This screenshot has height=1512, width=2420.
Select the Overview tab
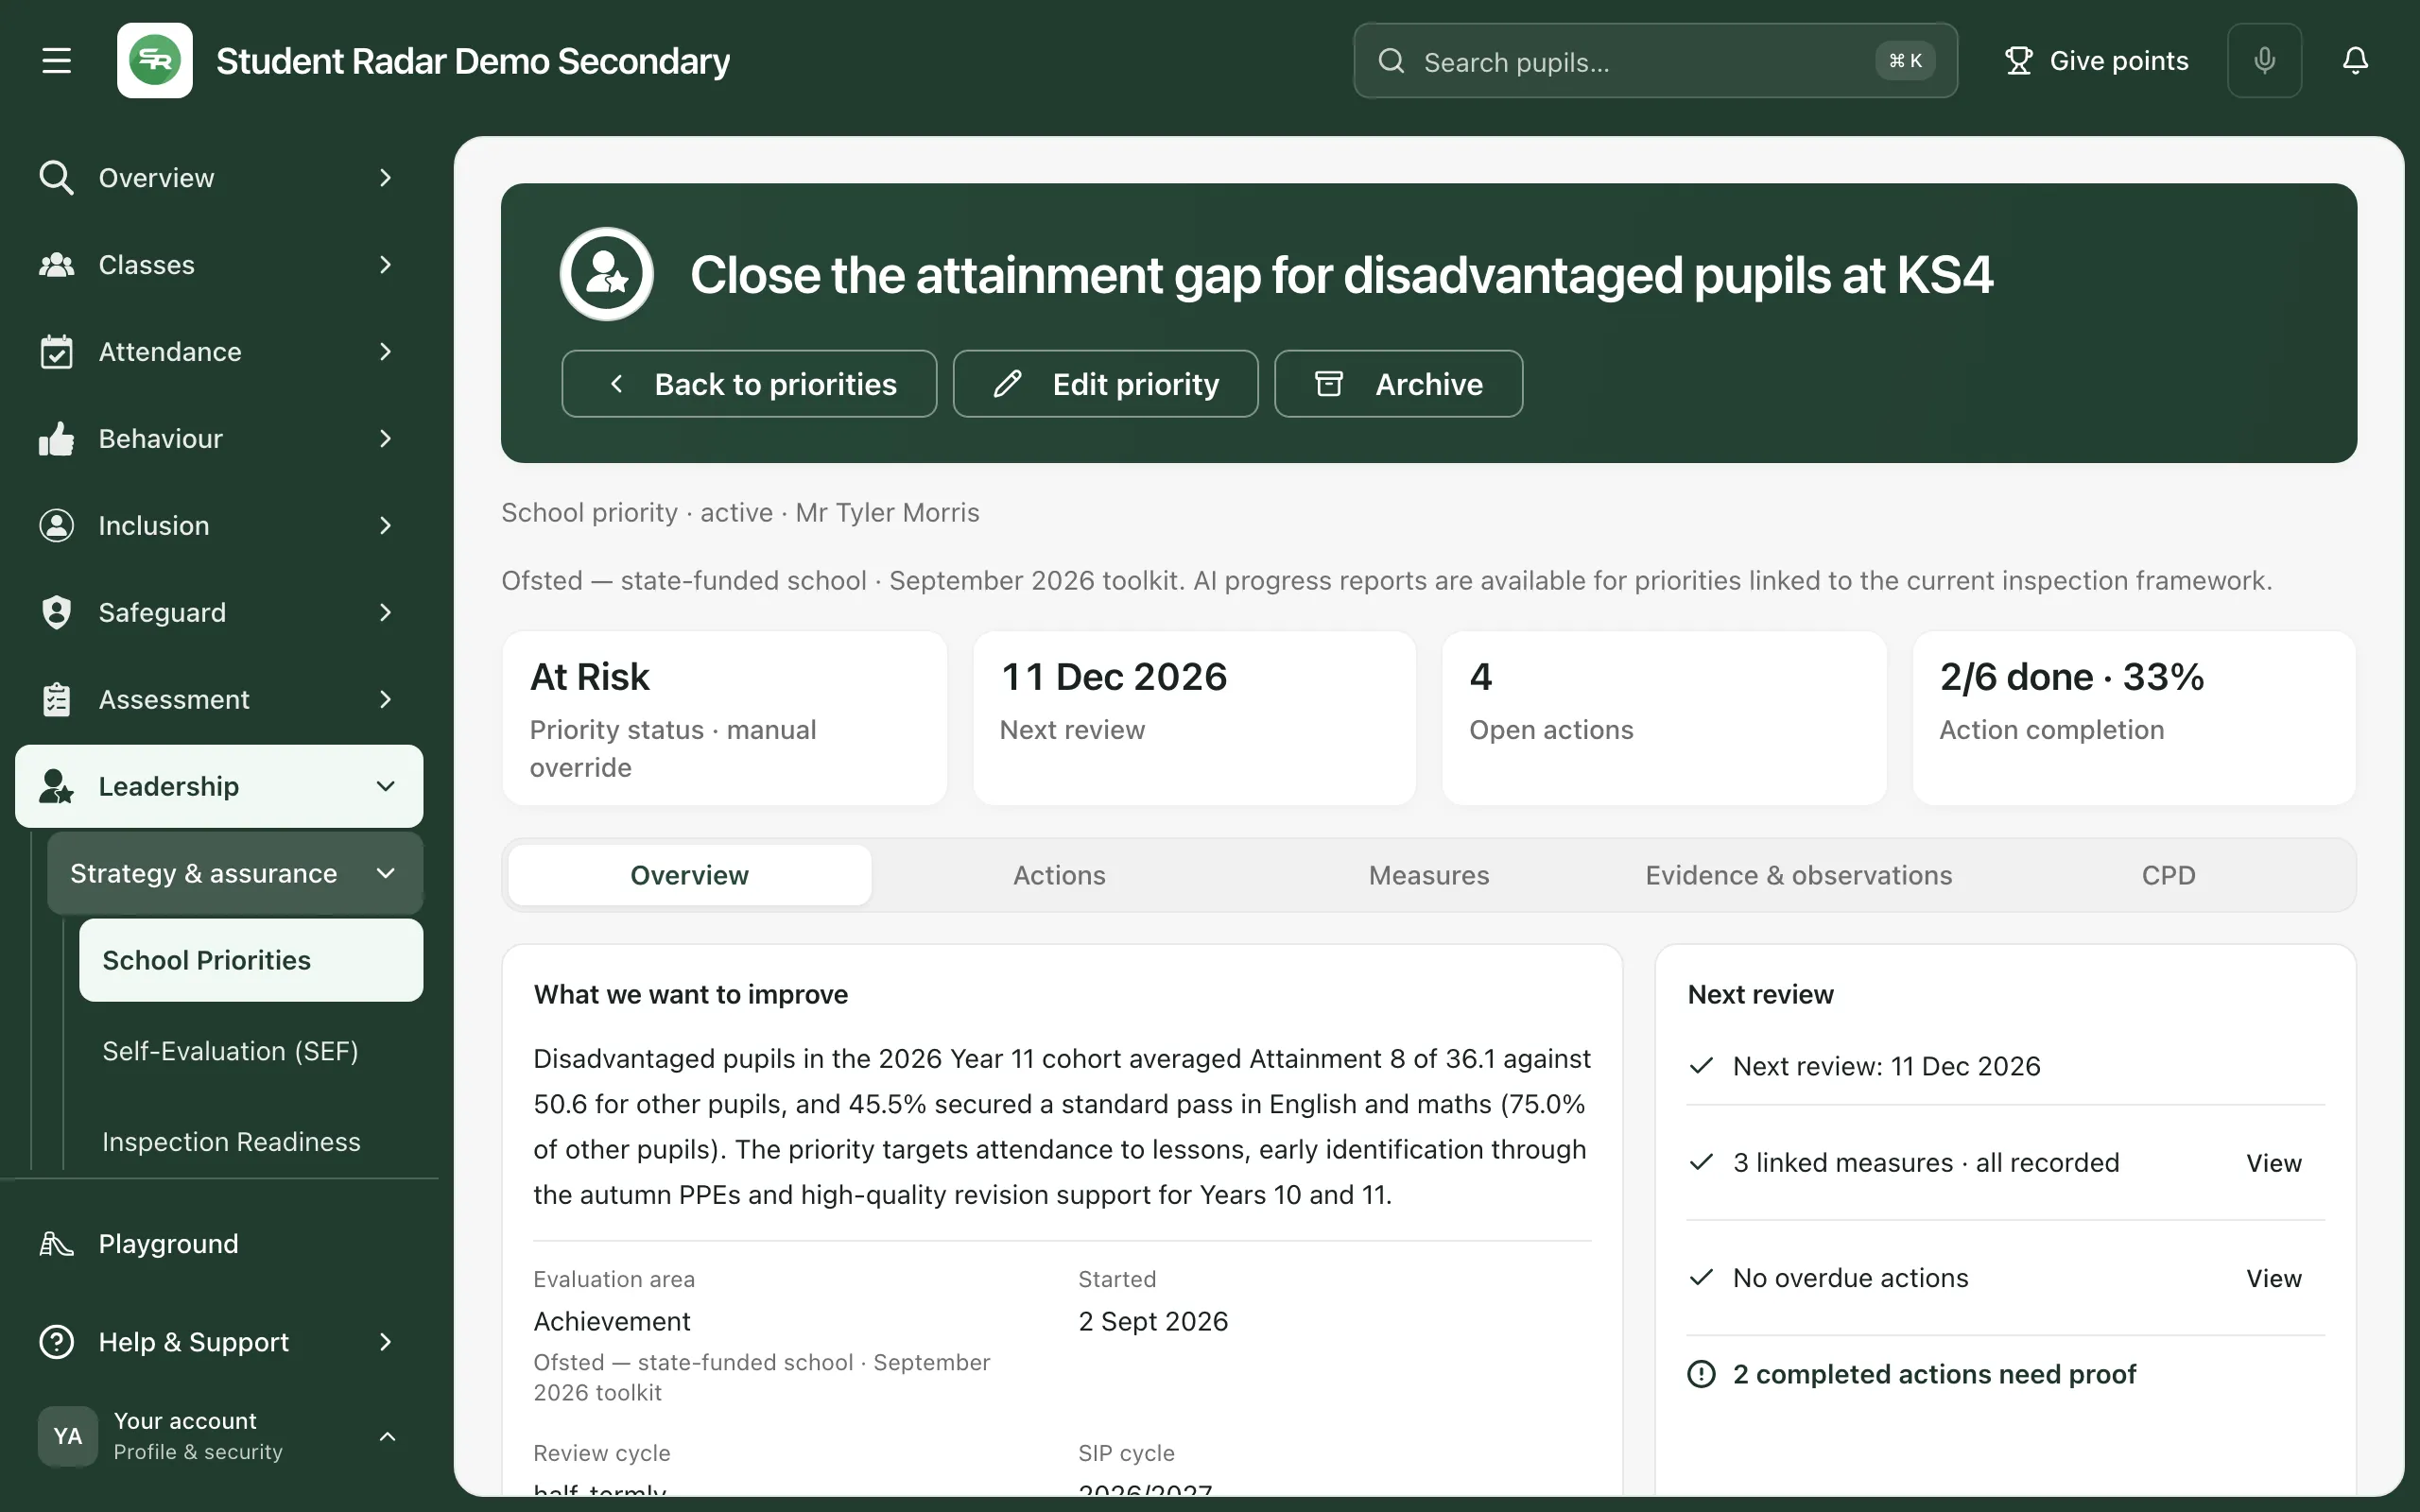pos(689,875)
